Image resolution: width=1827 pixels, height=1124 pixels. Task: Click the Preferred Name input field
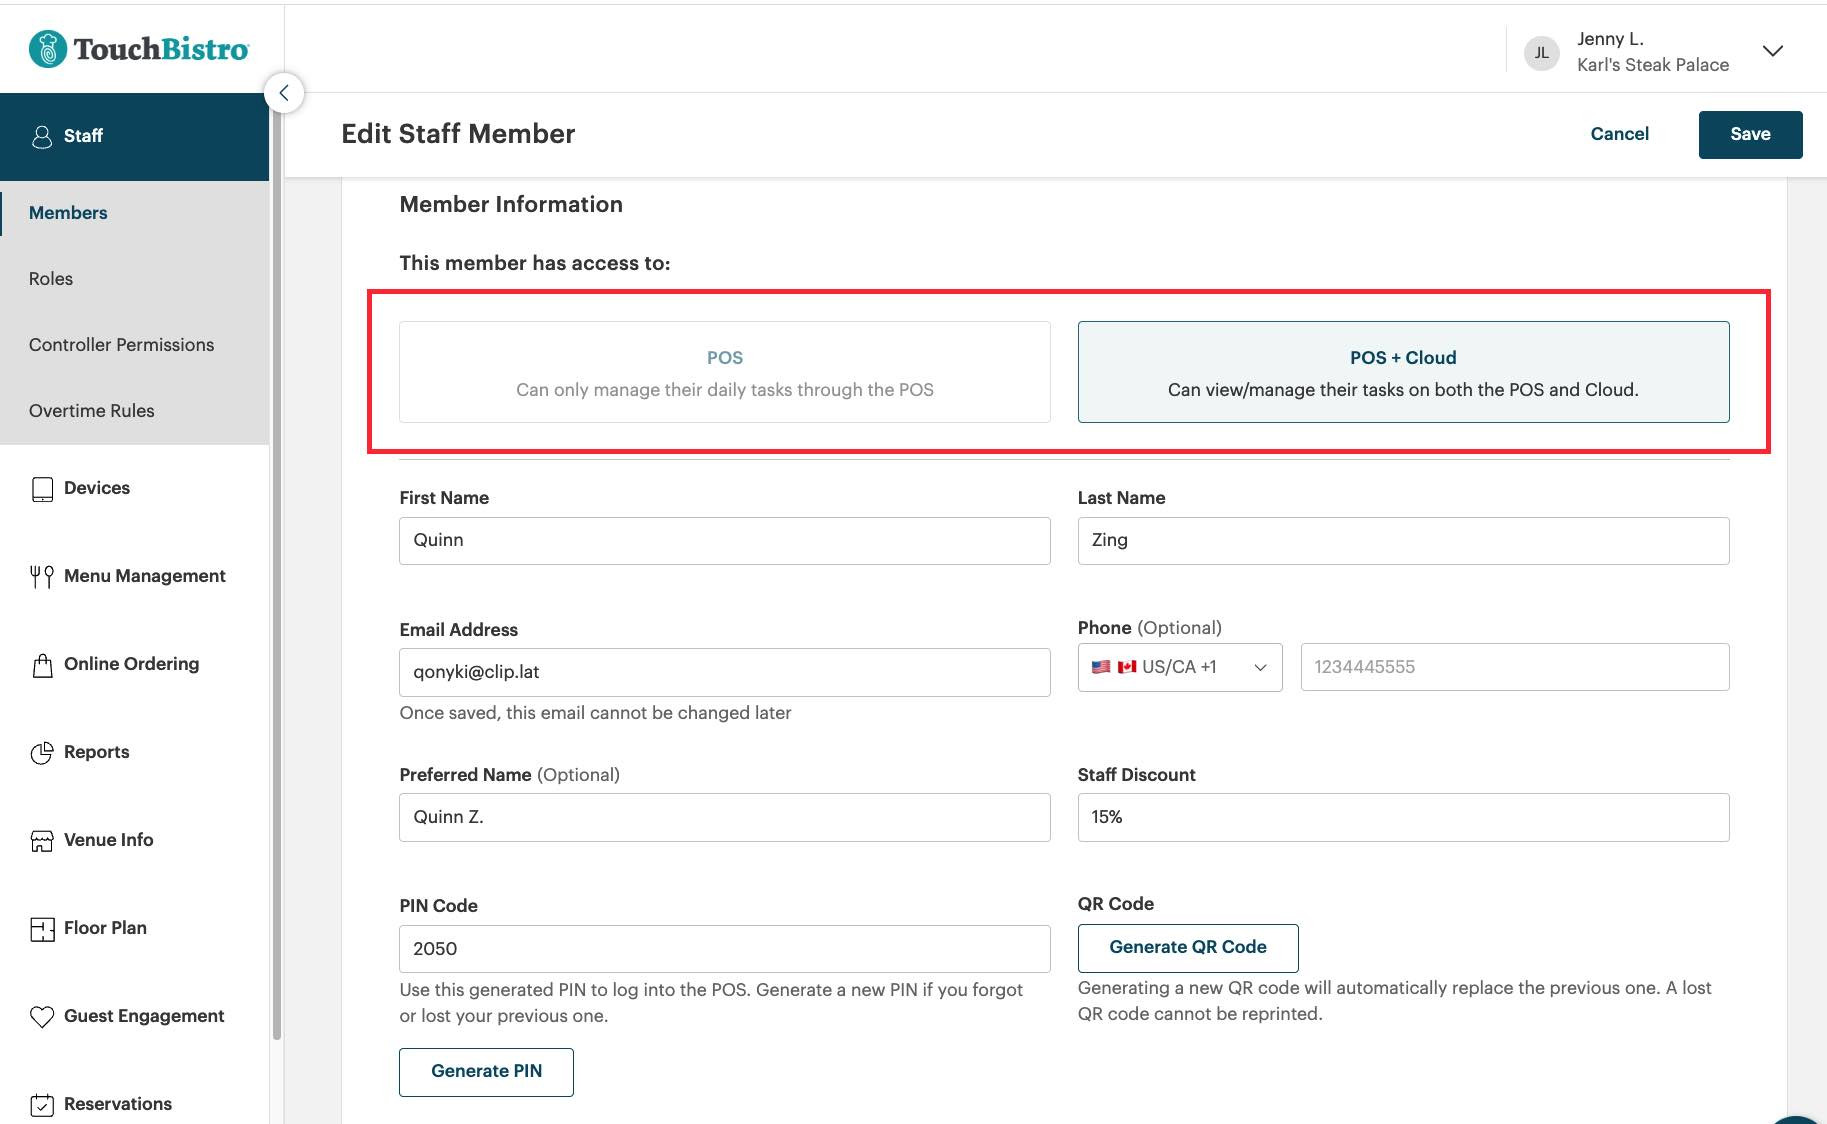click(x=724, y=817)
